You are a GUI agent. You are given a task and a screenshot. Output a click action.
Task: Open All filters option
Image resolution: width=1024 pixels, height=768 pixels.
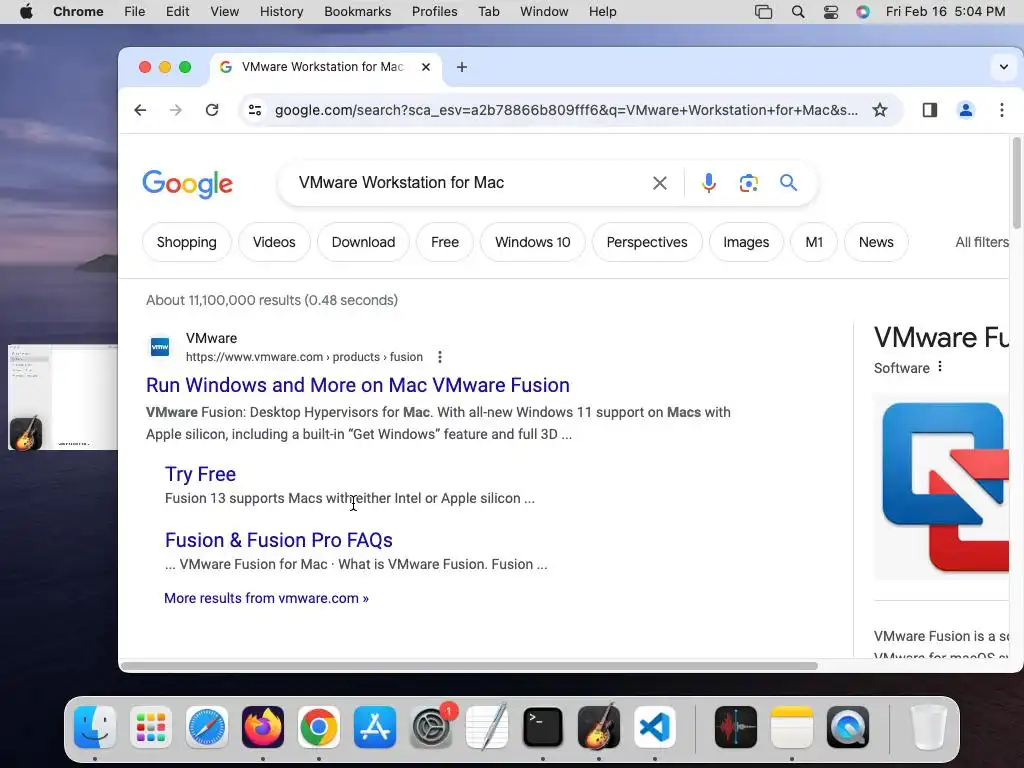pyautogui.click(x=982, y=242)
